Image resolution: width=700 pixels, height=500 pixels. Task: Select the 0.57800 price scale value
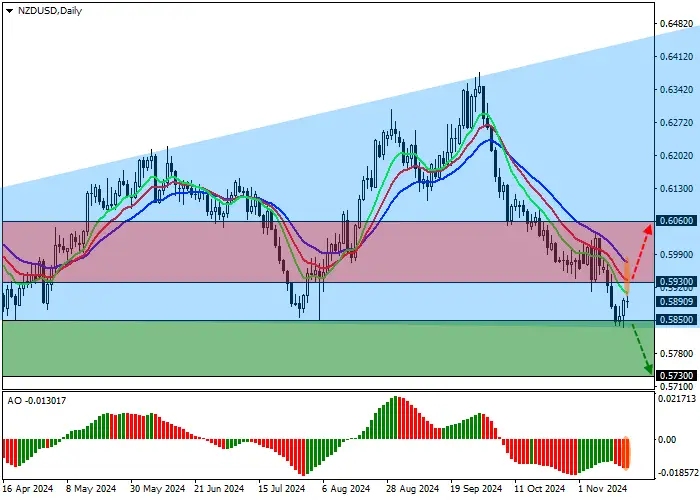click(x=676, y=354)
